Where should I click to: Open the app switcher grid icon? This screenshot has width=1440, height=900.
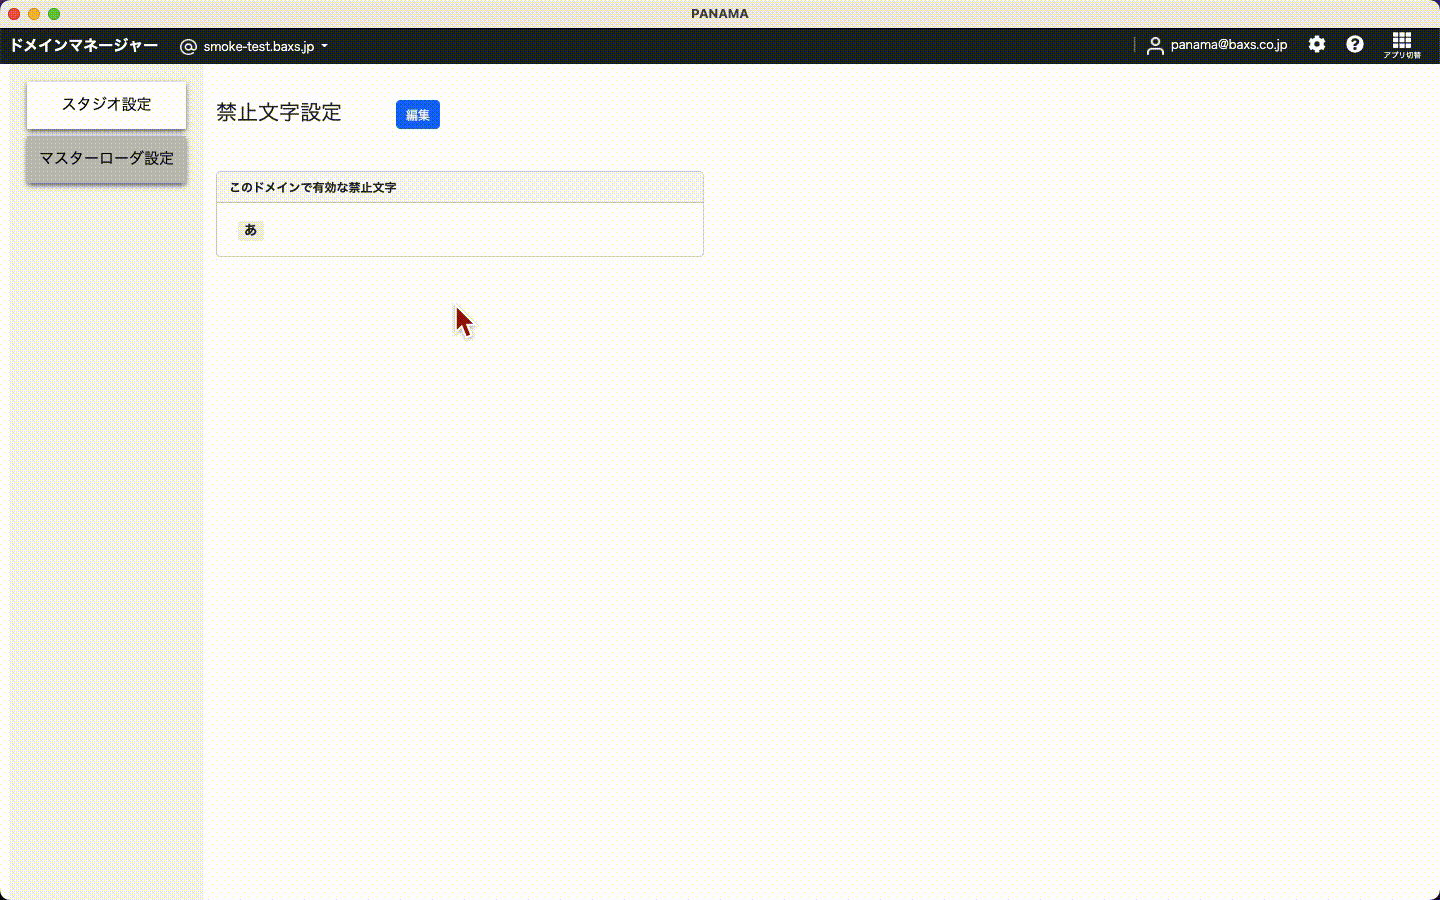click(x=1402, y=43)
